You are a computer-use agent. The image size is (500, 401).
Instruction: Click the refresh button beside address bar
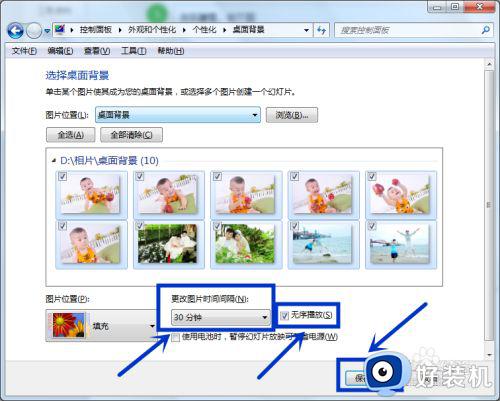321,31
